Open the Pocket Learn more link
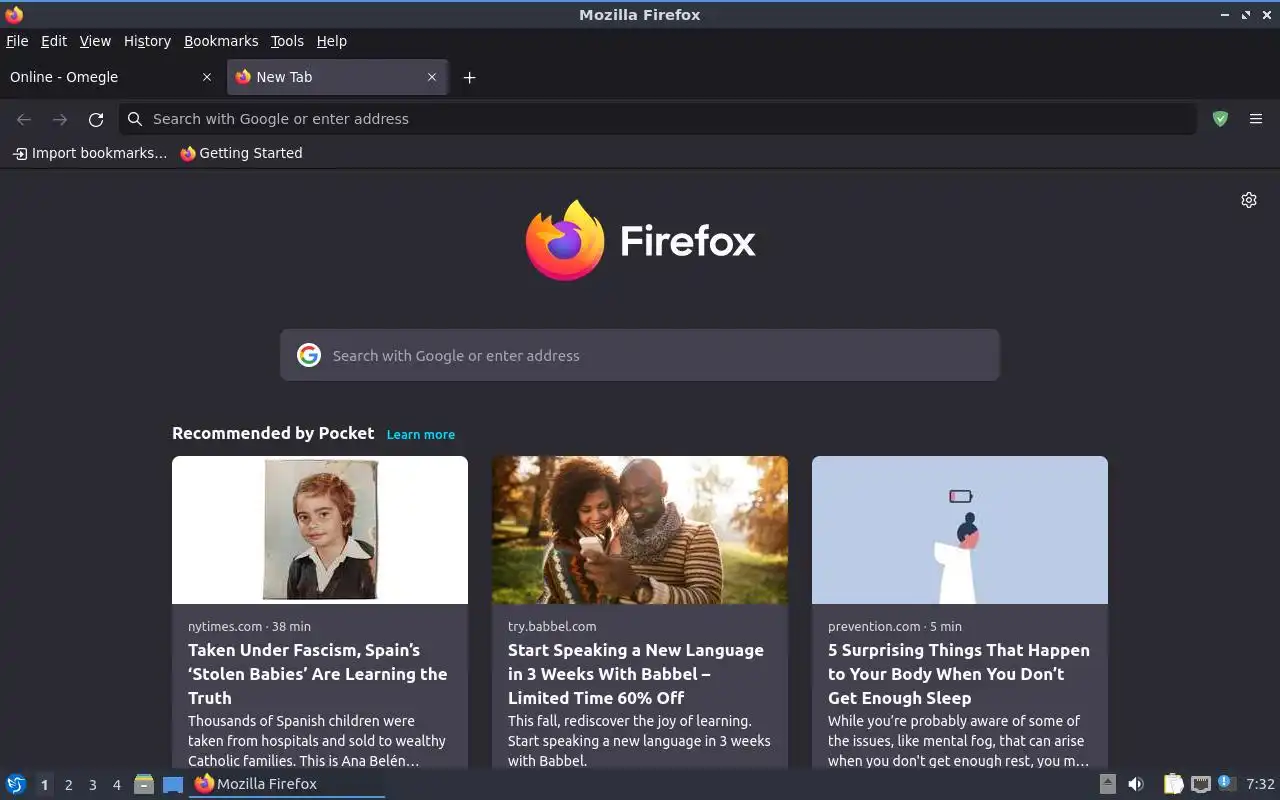1280x800 pixels. (421, 435)
